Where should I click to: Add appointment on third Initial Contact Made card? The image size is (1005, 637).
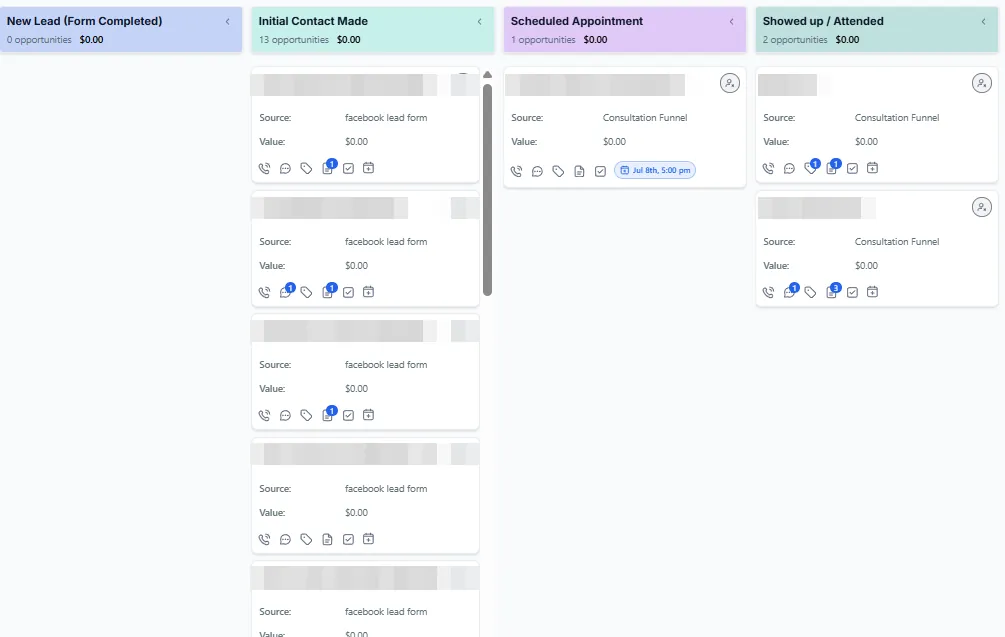point(369,415)
